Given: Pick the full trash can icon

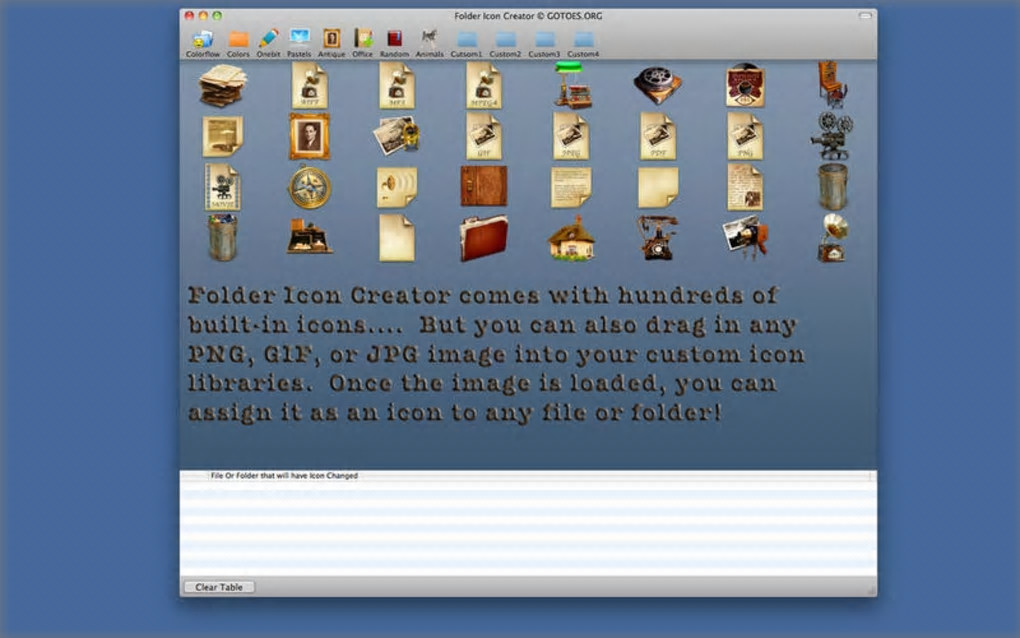Looking at the screenshot, I should click(222, 238).
